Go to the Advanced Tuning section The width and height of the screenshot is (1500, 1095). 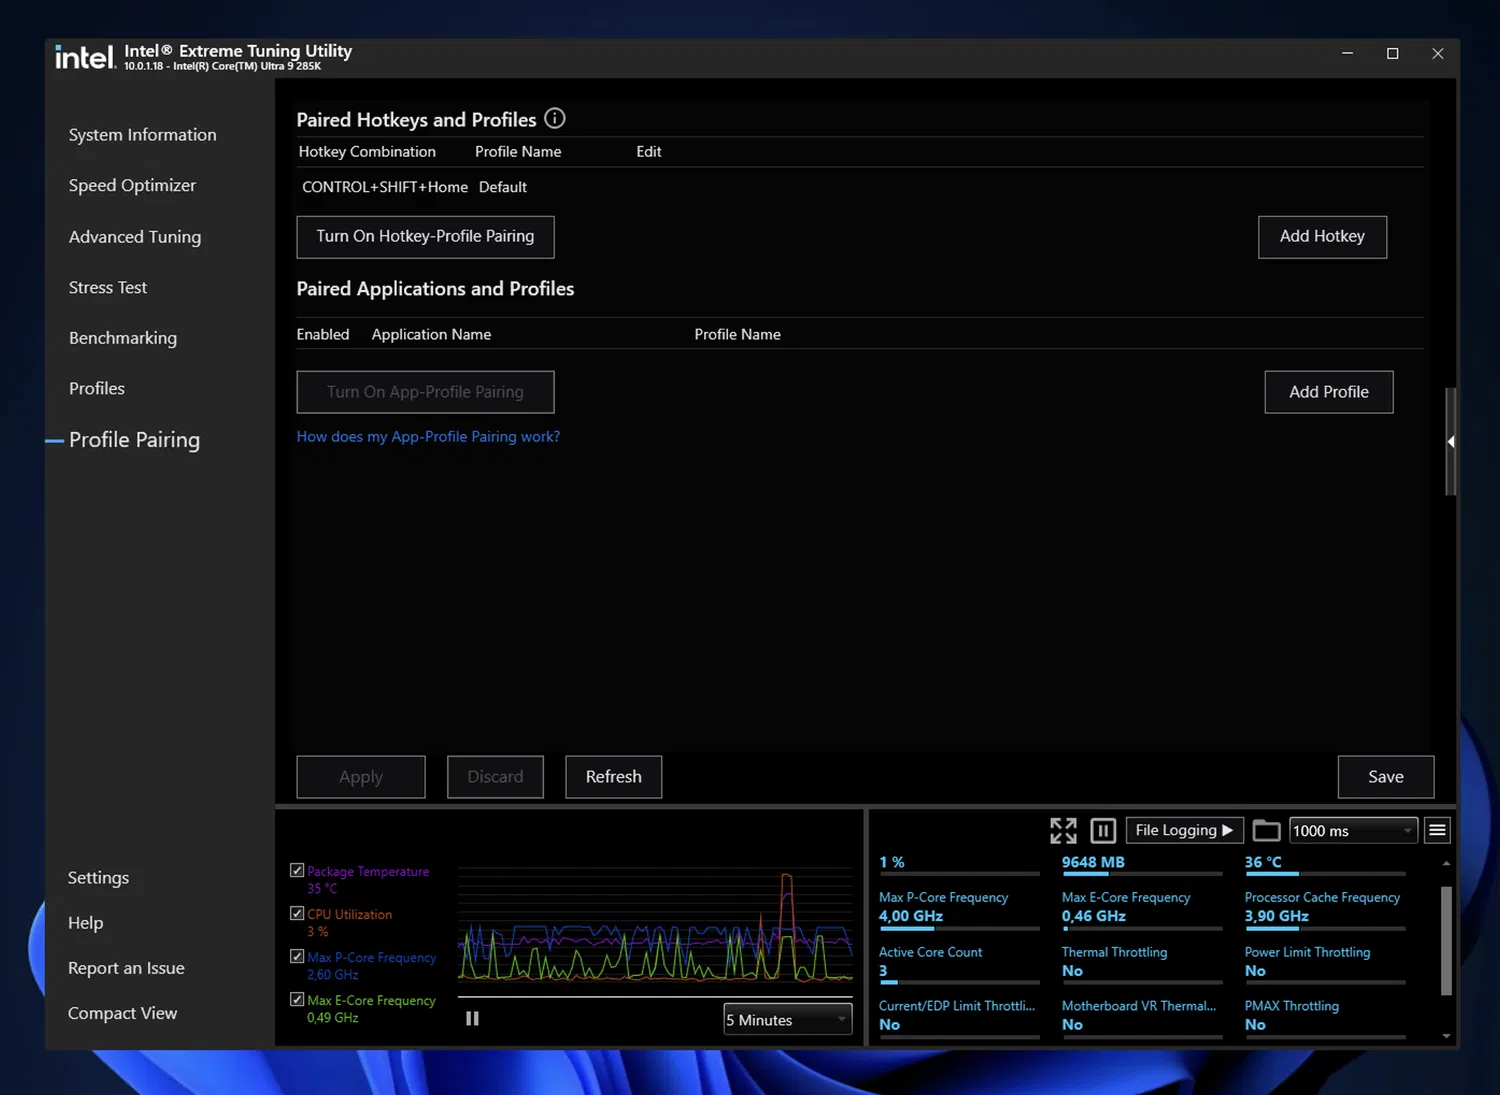pyautogui.click(x=135, y=237)
